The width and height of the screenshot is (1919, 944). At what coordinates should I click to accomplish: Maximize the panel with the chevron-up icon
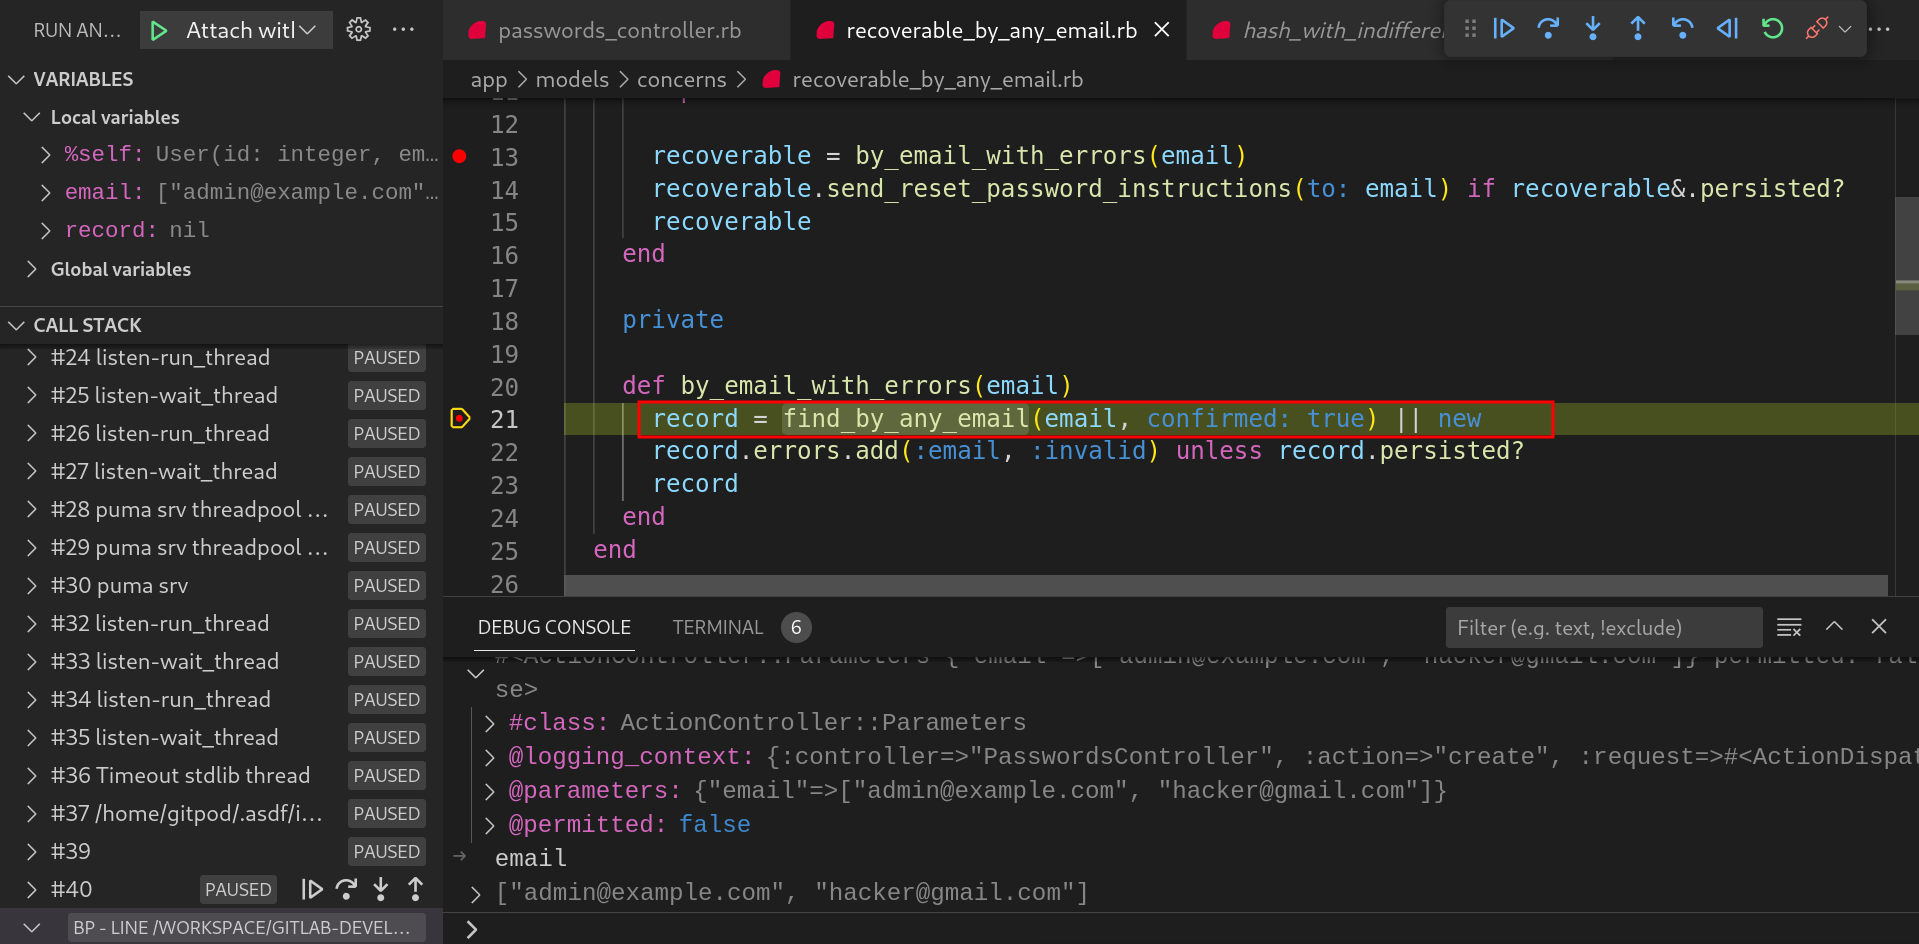[1834, 626]
